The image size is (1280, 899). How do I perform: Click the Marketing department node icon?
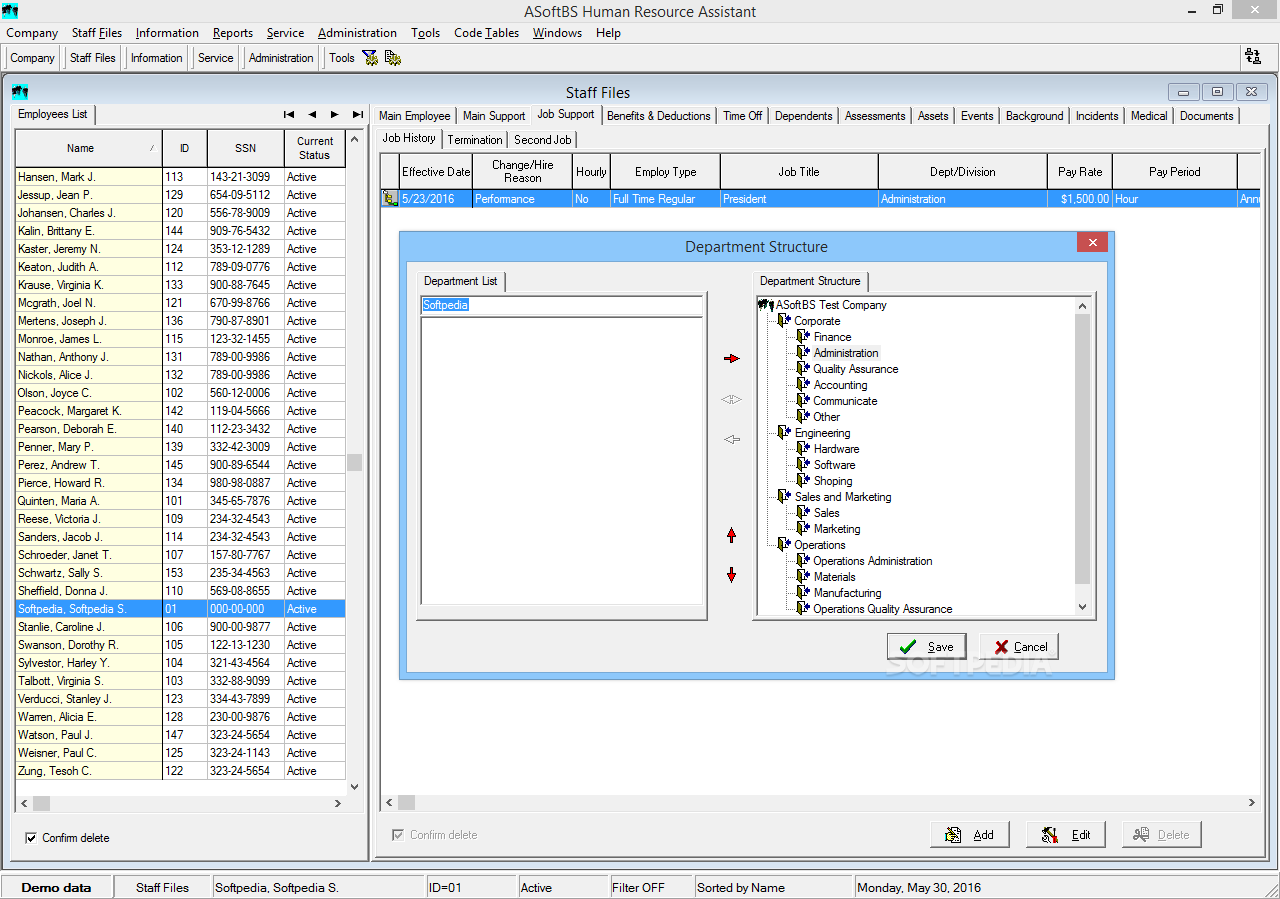point(803,529)
